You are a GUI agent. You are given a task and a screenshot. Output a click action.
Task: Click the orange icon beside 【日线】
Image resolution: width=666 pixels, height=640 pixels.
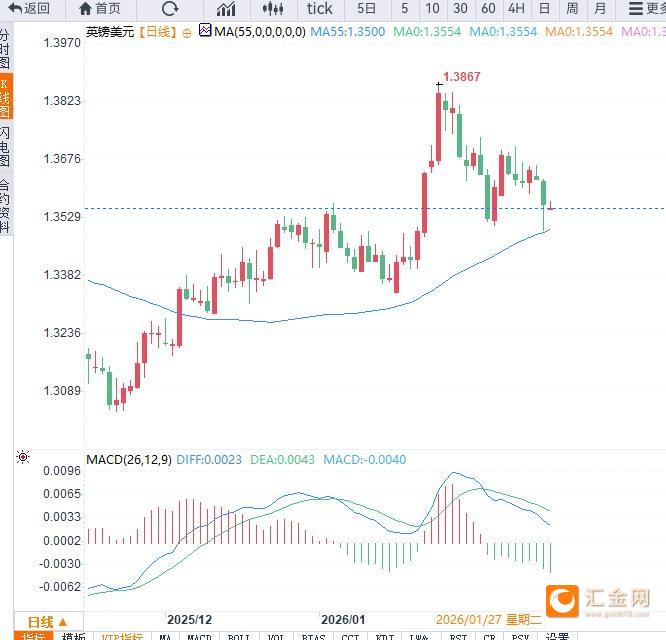pyautogui.click(x=186, y=33)
